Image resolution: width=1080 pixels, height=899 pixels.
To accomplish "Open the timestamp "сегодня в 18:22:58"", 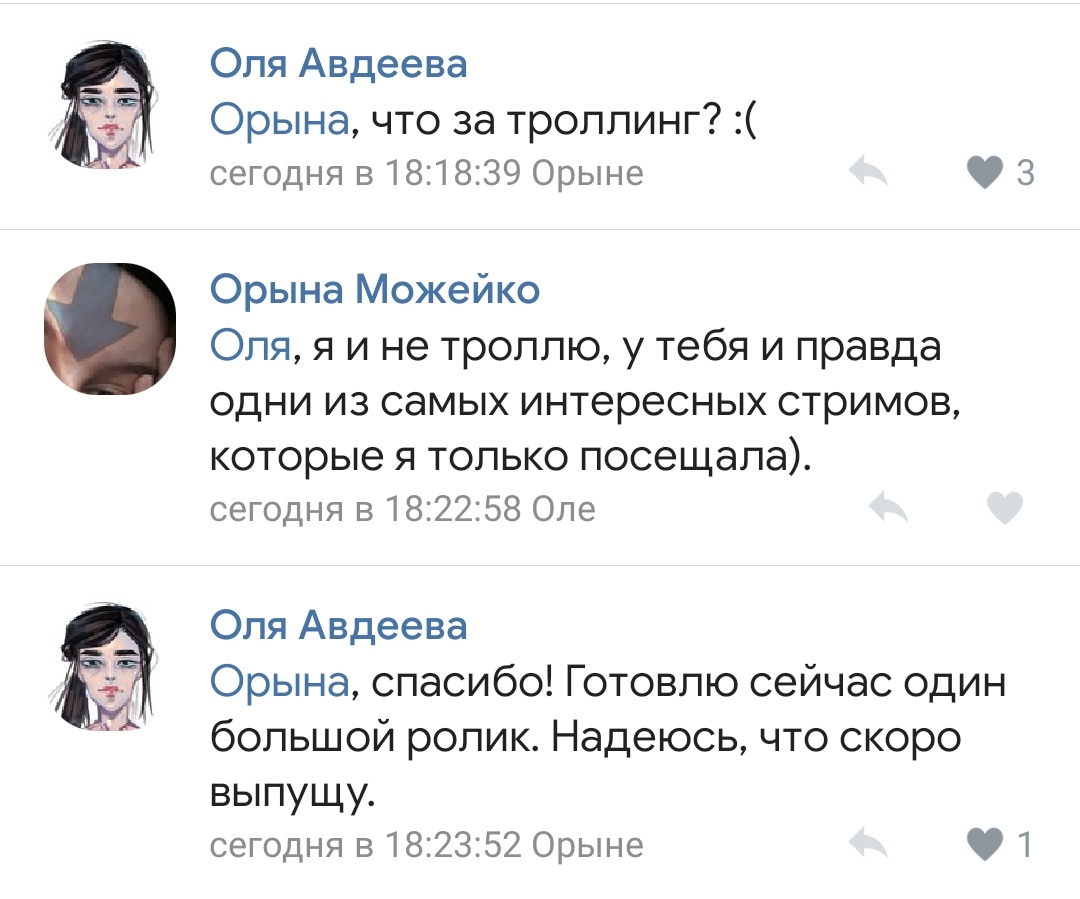I will pyautogui.click(x=365, y=510).
